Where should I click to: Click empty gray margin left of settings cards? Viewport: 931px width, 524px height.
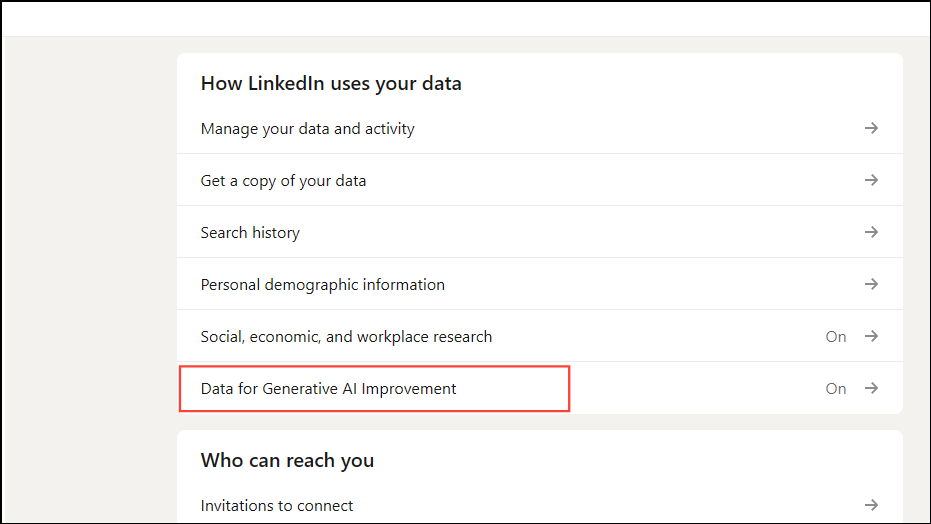coord(88,280)
